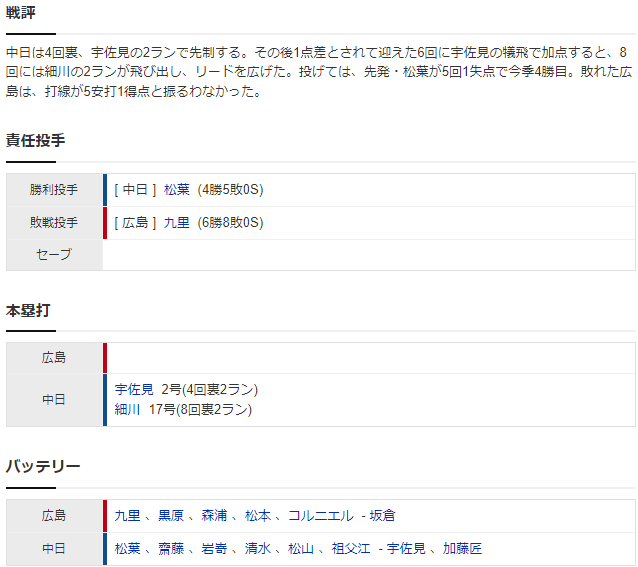This screenshot has height=567, width=638.
Task: Open 黒原 pitcher link
Action: (171, 515)
